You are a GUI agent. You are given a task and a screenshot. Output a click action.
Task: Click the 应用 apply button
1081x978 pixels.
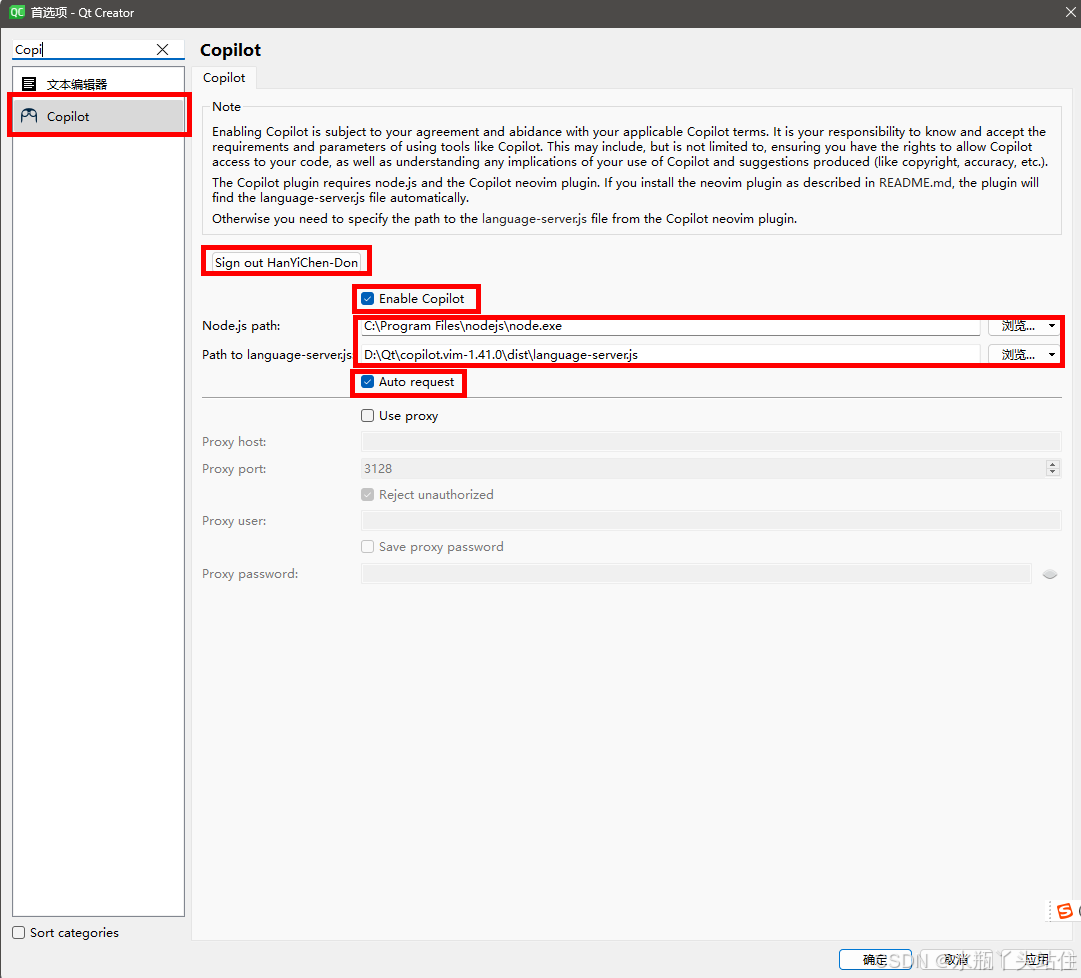(x=1035, y=959)
